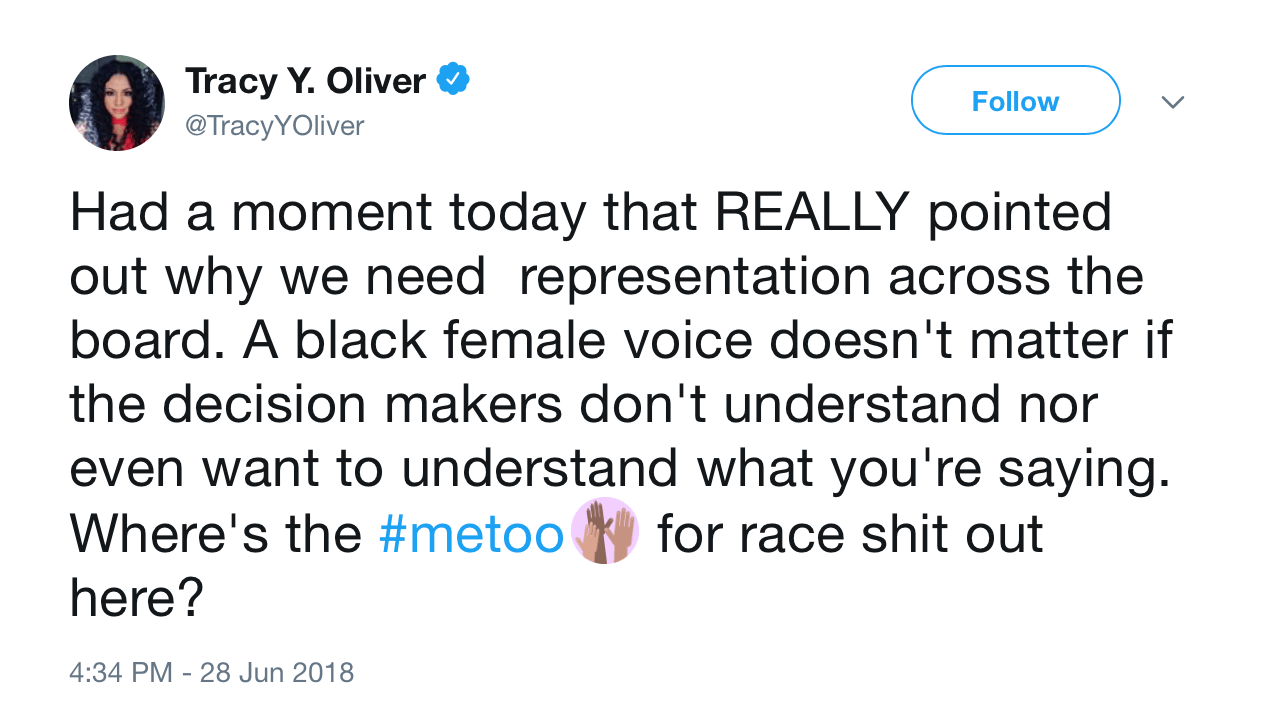
Task: Click the 4:34 PM timestamp
Action: pos(121,672)
